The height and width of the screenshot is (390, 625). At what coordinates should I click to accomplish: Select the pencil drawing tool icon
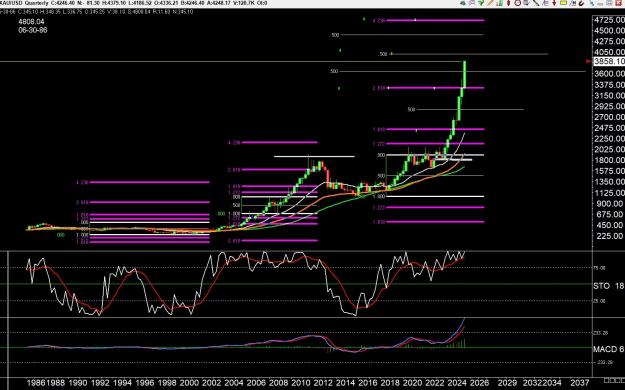490,3
